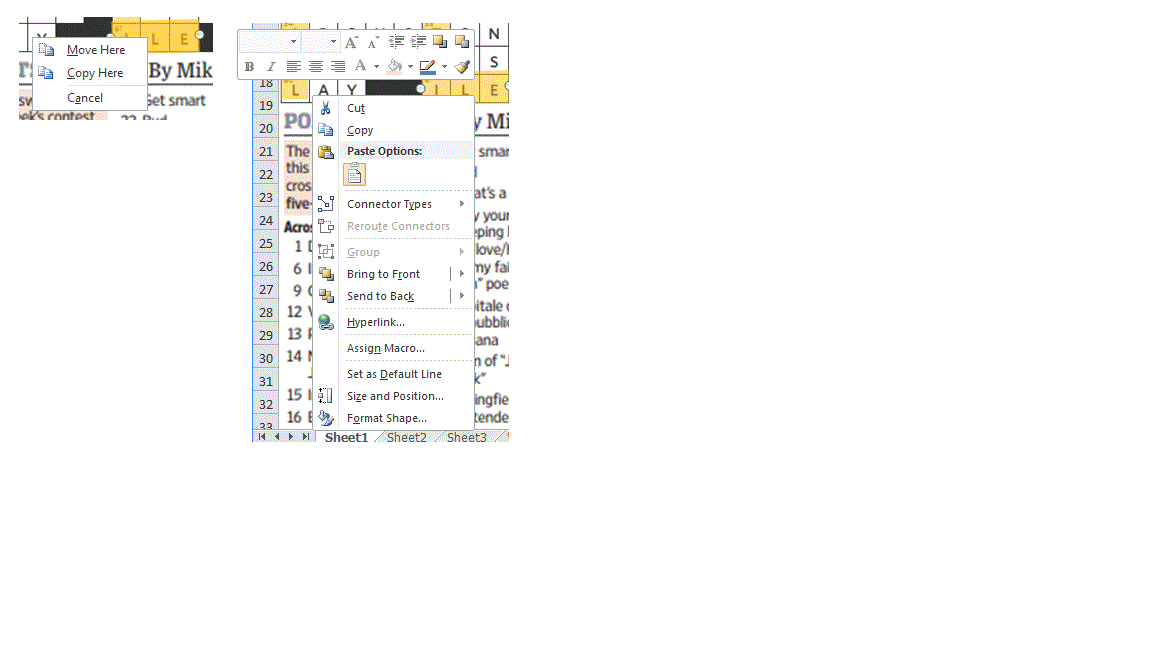The width and height of the screenshot is (1152, 648).
Task: Click the Group icon in context menu
Action: click(x=325, y=252)
